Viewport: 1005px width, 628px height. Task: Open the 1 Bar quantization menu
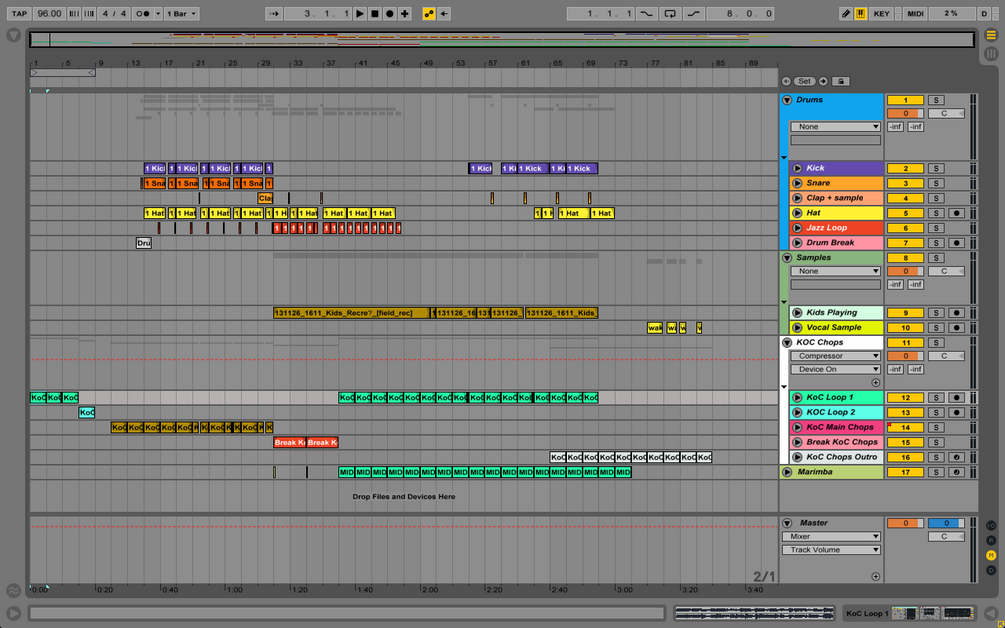[182, 13]
